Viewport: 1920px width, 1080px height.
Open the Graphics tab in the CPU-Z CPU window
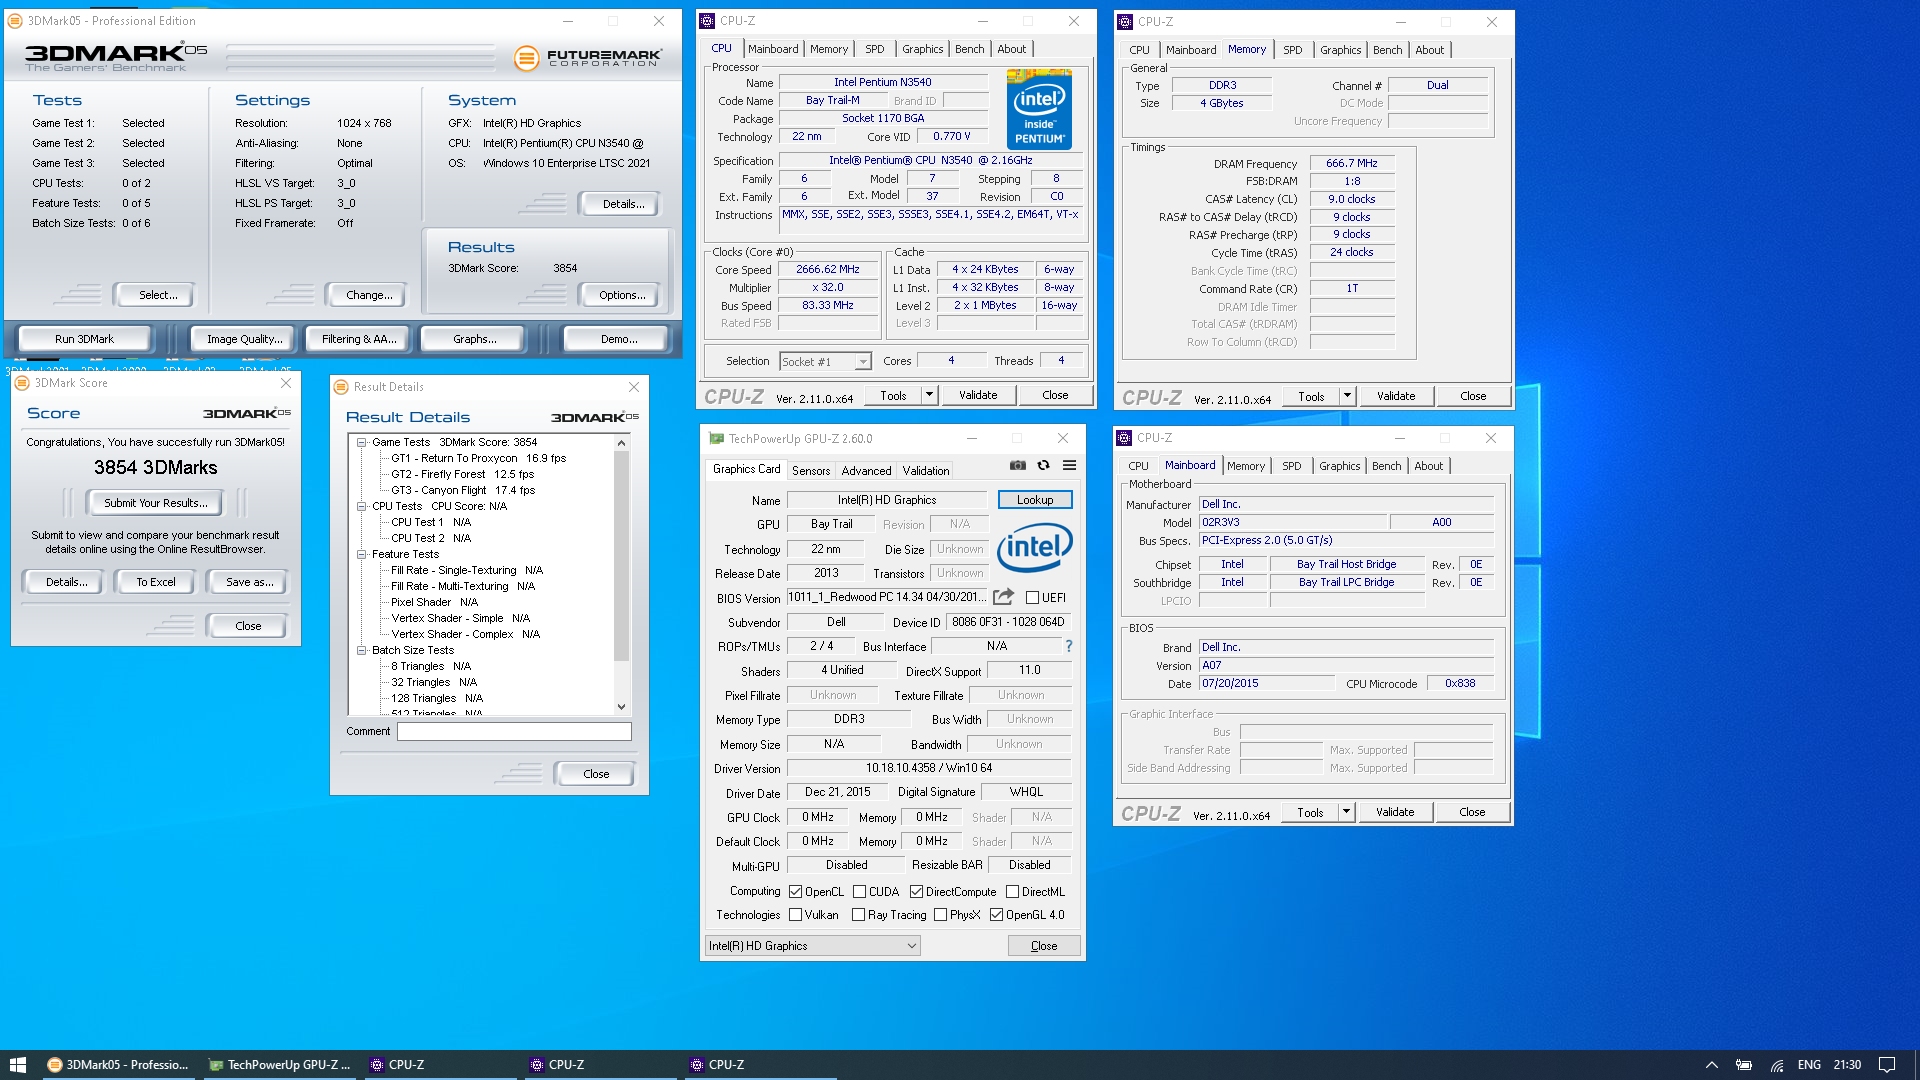pyautogui.click(x=922, y=49)
